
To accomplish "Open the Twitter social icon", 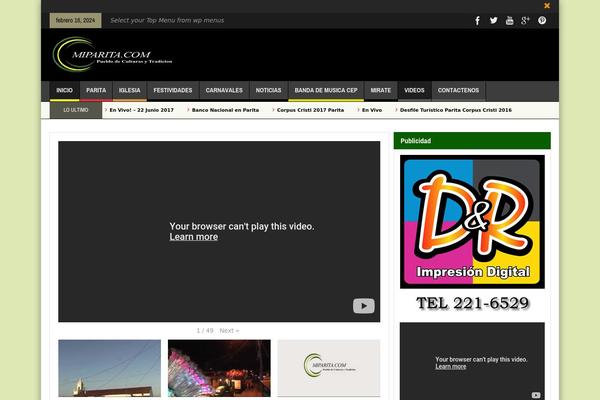I will (493, 21).
